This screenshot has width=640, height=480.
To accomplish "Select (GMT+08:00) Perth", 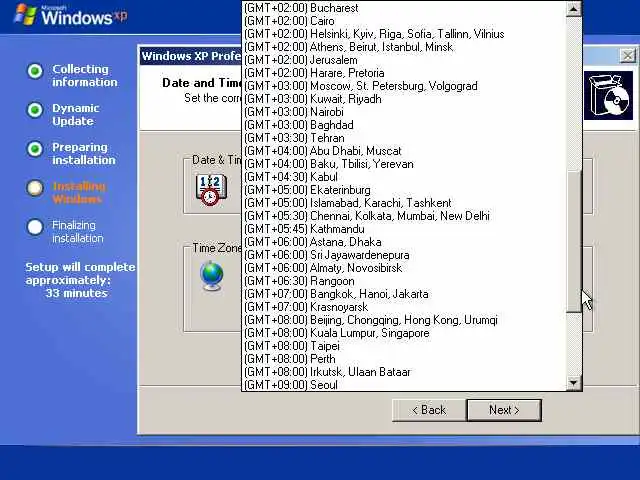I will tap(404, 359).
